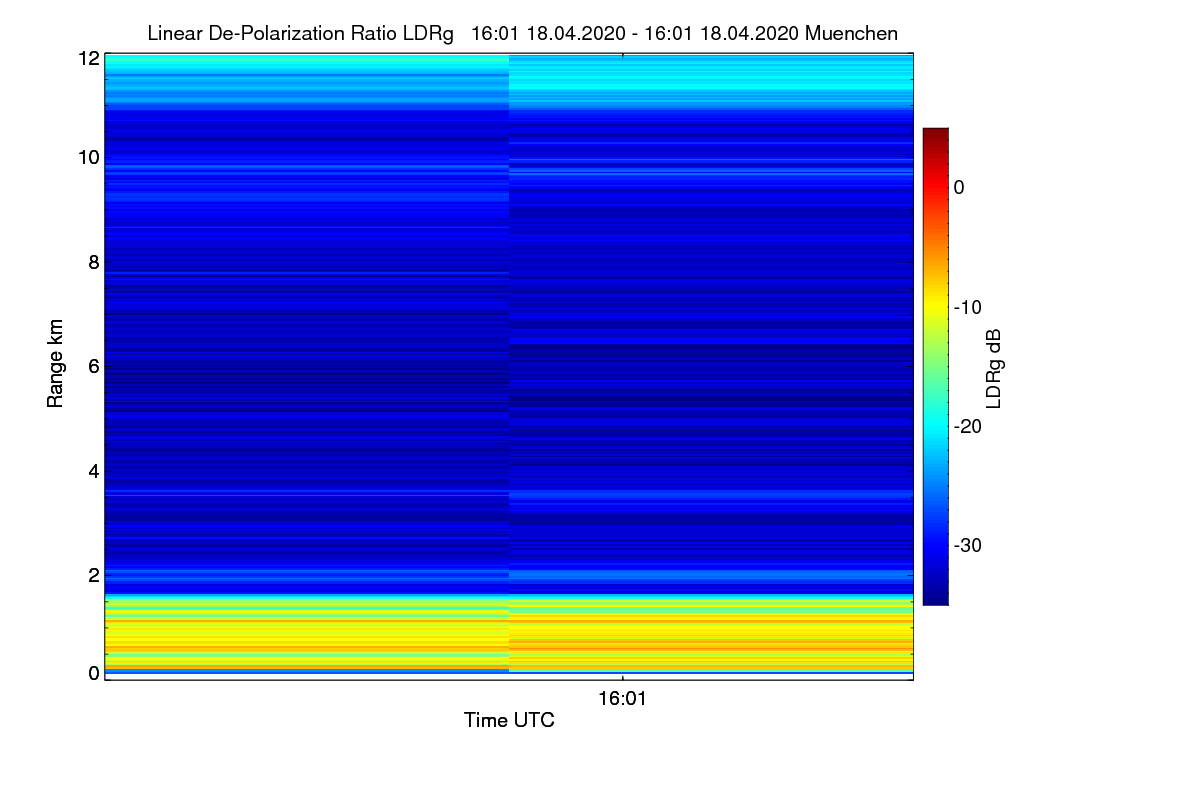
Task: Click the LDRg colorbar scale
Action: pyautogui.click(x=935, y=366)
